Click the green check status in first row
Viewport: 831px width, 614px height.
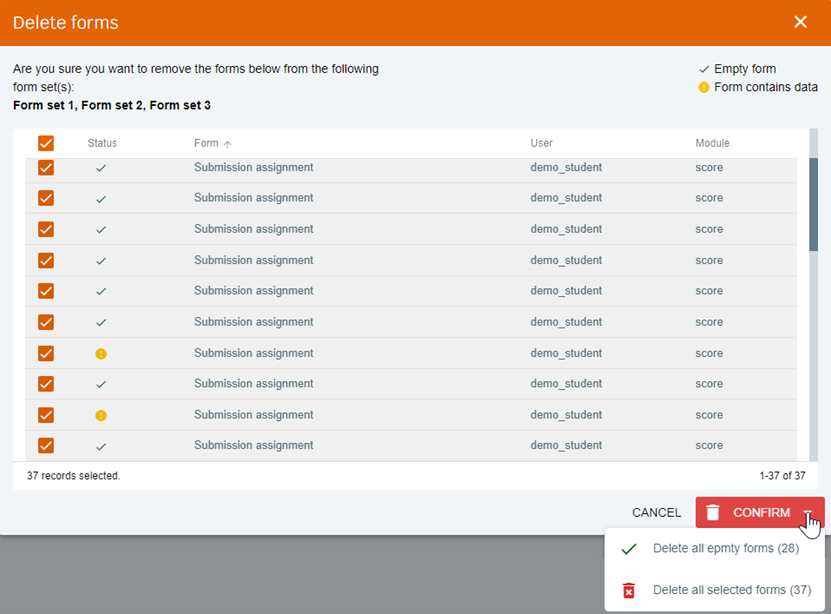(x=101, y=168)
